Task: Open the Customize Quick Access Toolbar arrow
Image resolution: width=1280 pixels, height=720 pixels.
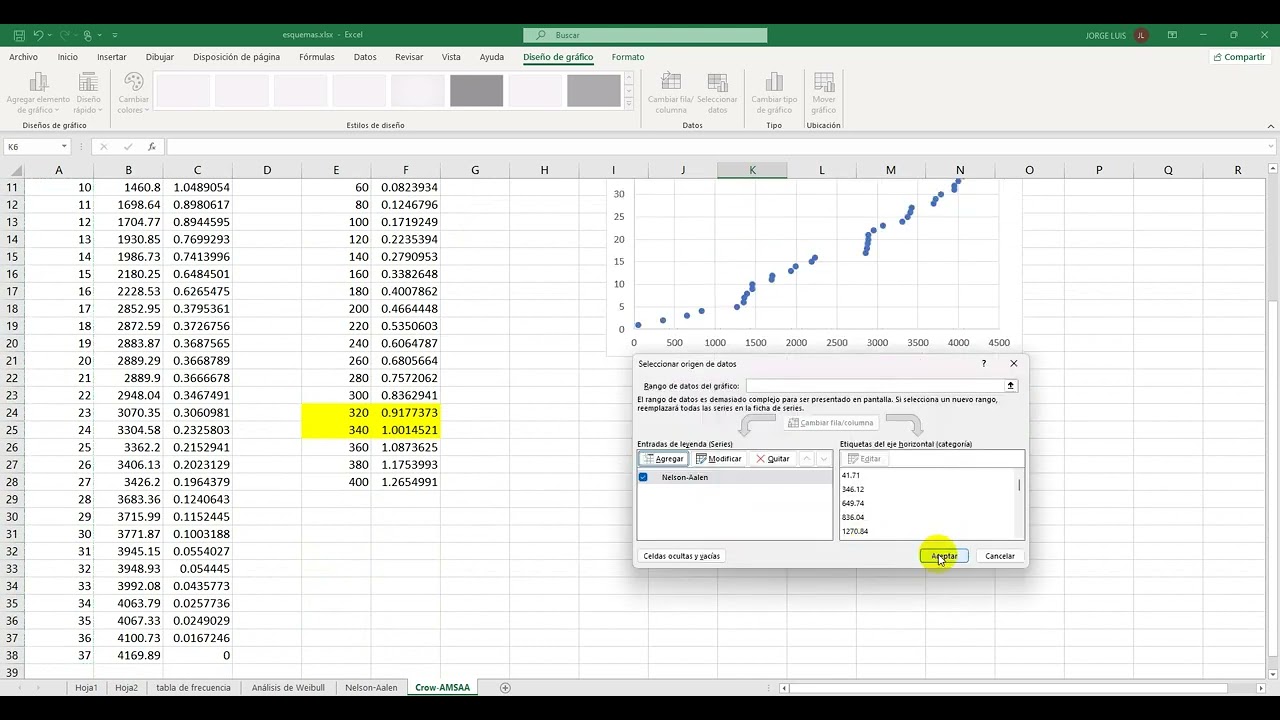Action: tap(115, 35)
